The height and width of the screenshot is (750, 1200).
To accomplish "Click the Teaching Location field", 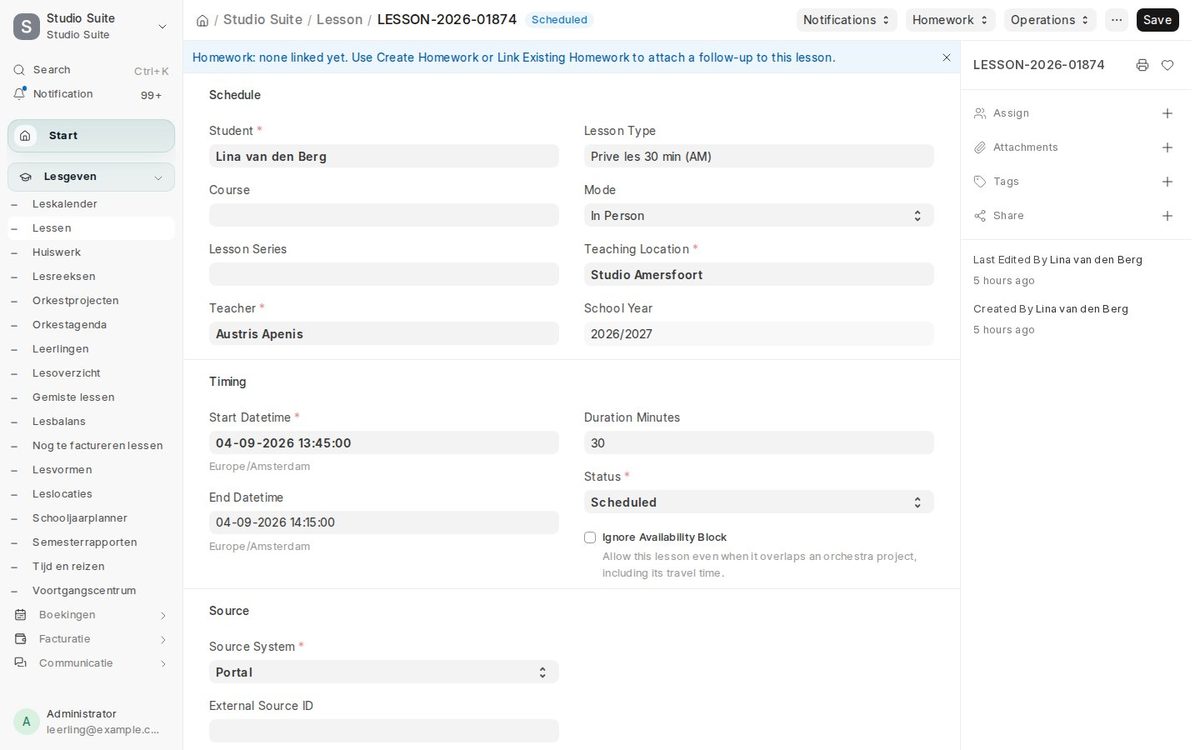I will pos(759,275).
